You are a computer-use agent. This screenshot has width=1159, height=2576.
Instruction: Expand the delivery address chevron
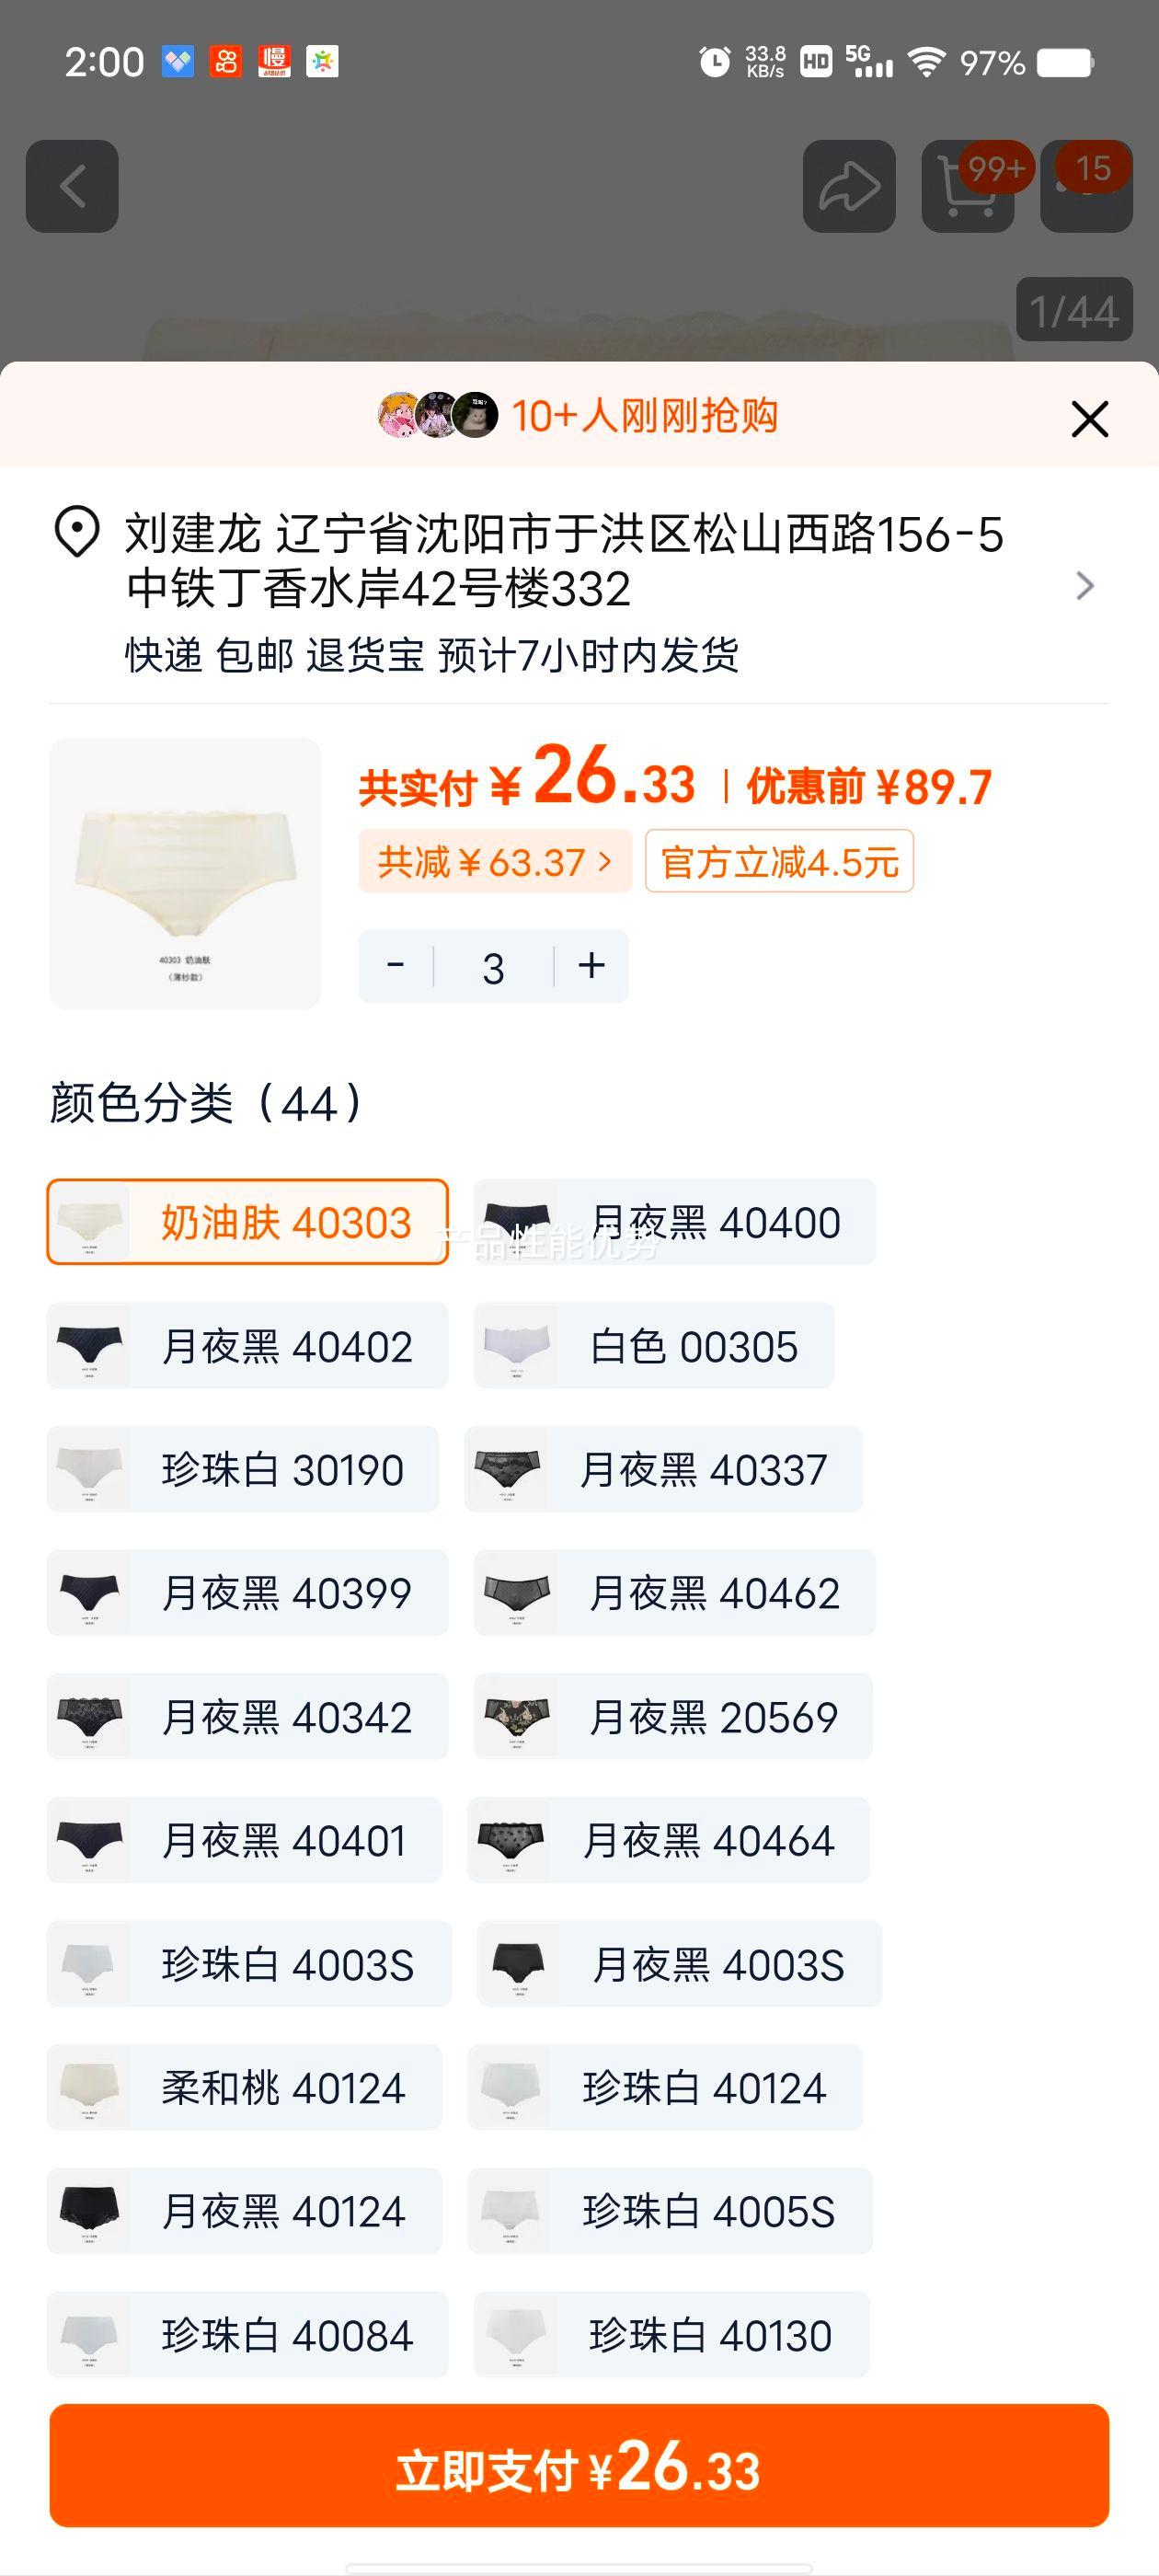(1085, 586)
